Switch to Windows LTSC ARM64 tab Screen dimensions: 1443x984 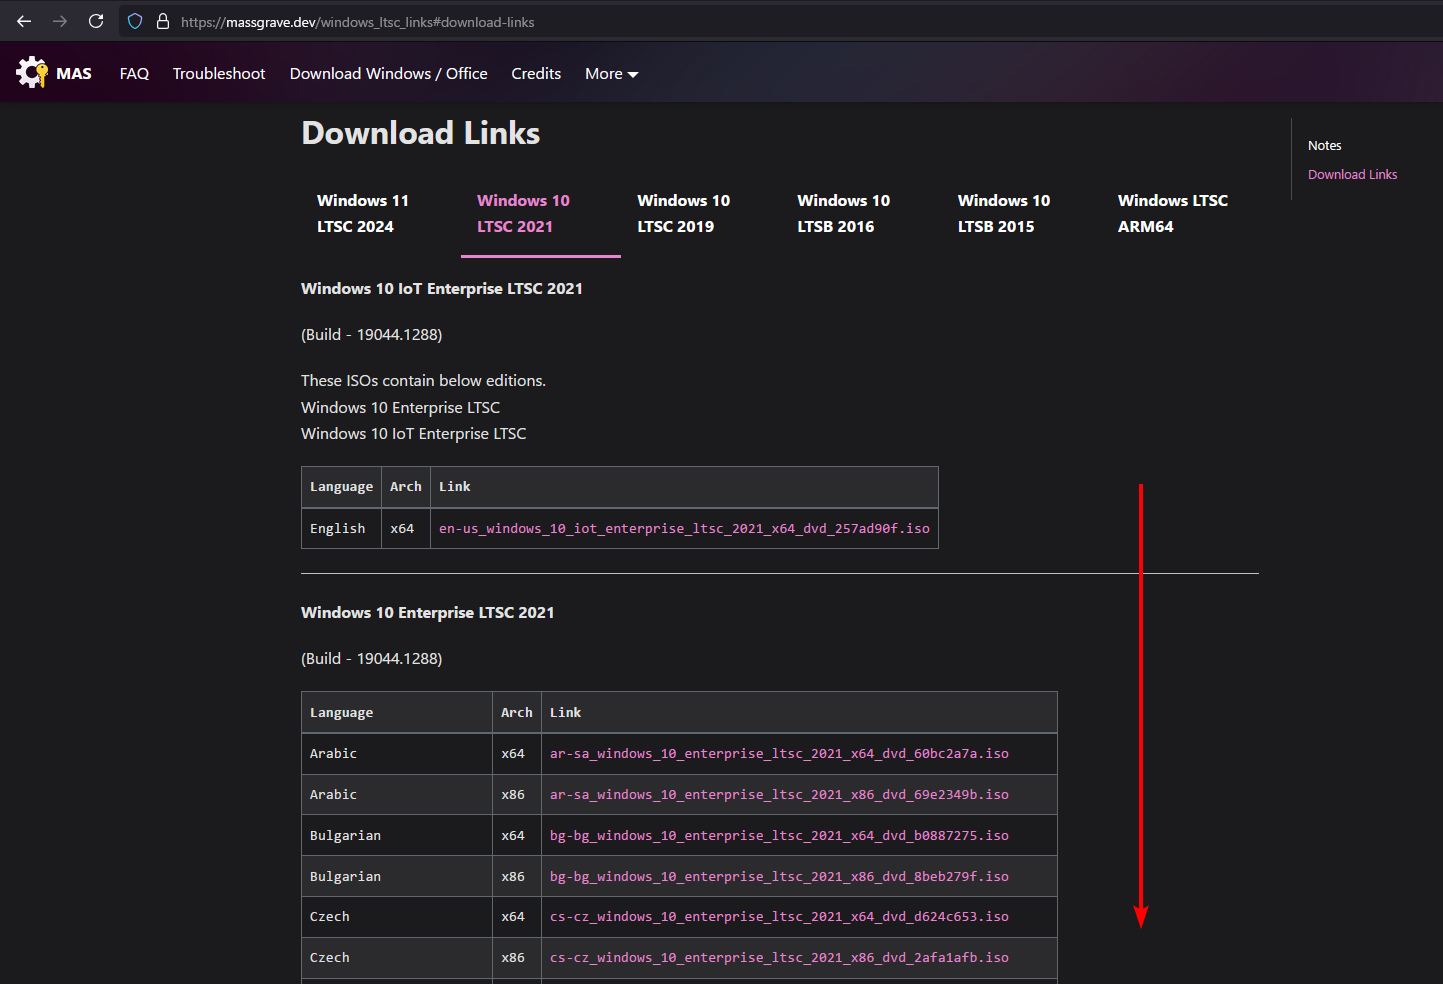[1180, 214]
